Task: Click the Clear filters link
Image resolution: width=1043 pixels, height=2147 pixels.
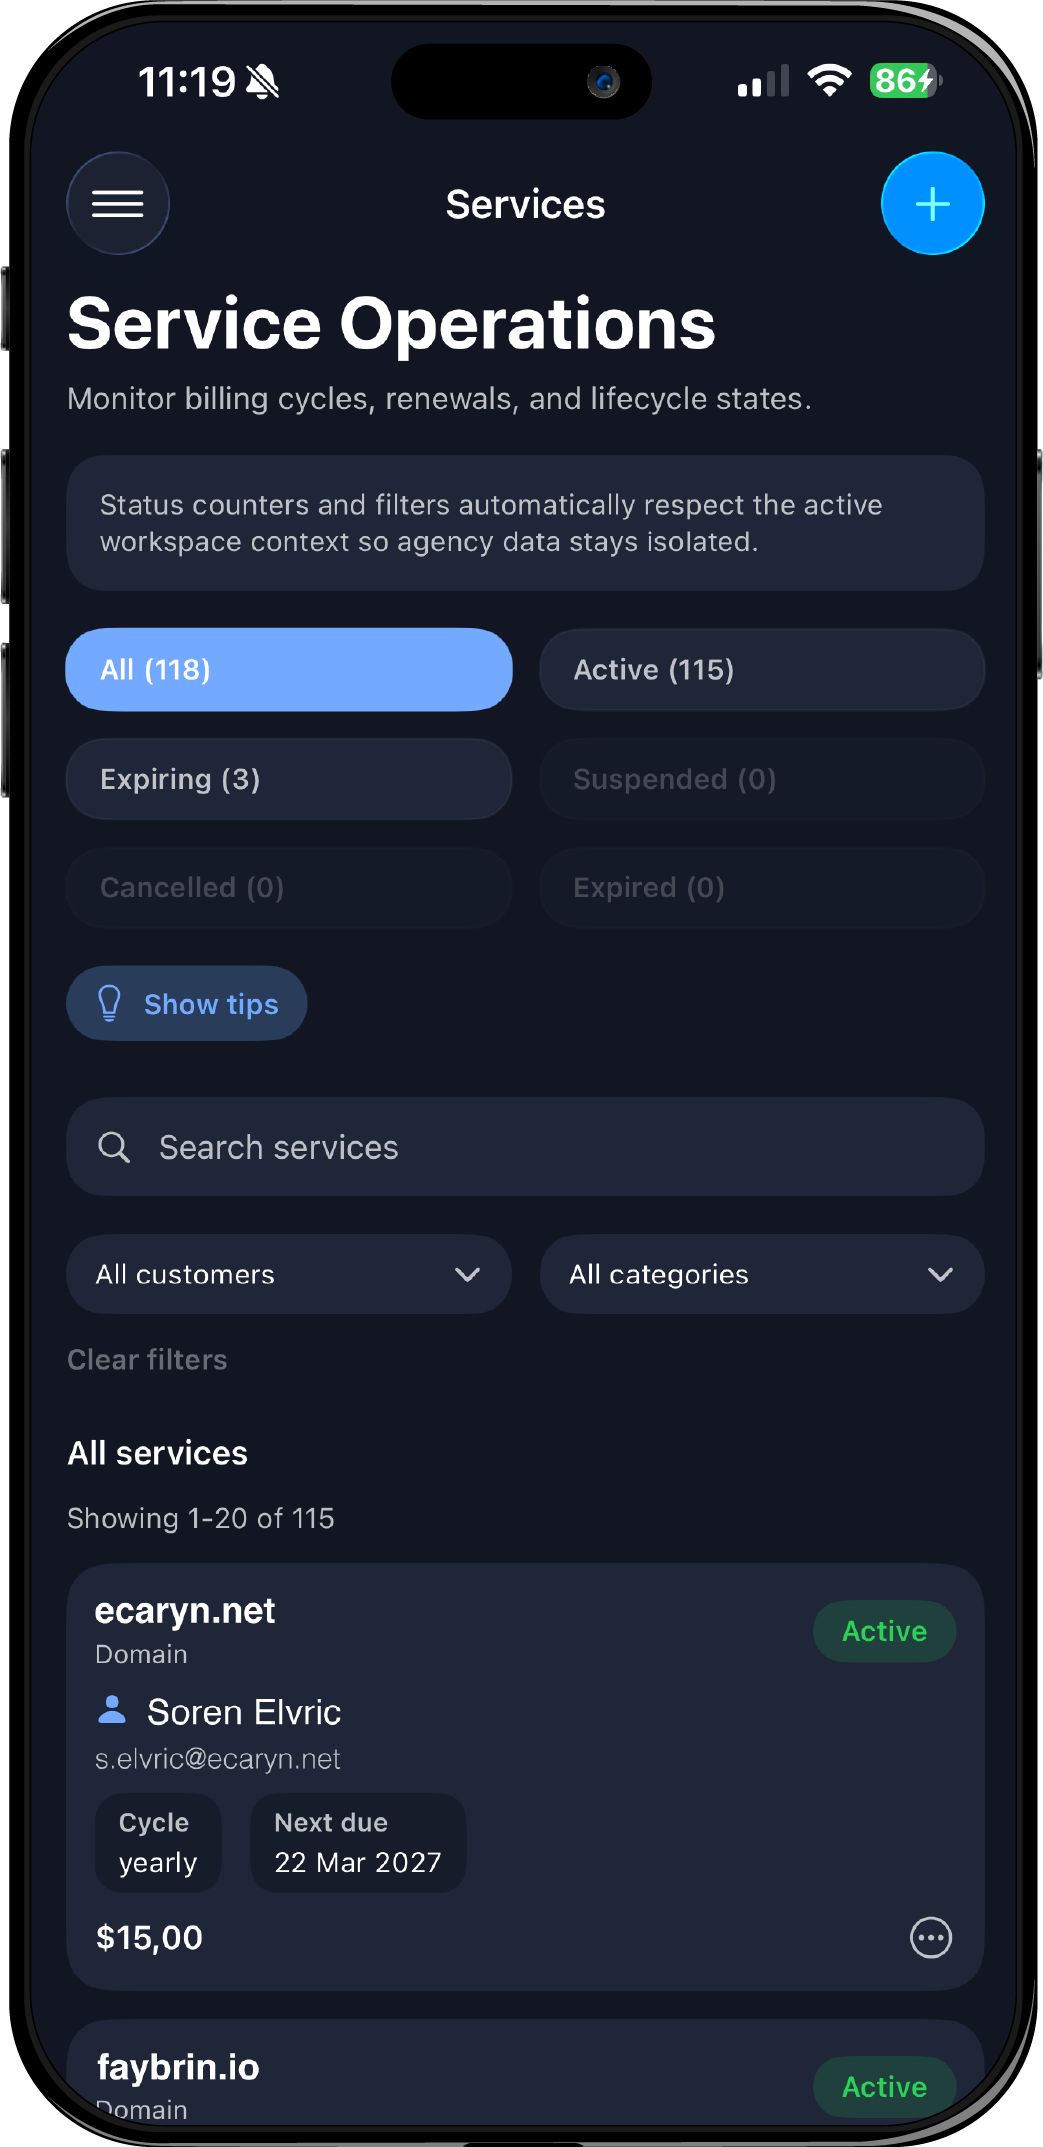Action: (x=147, y=1360)
